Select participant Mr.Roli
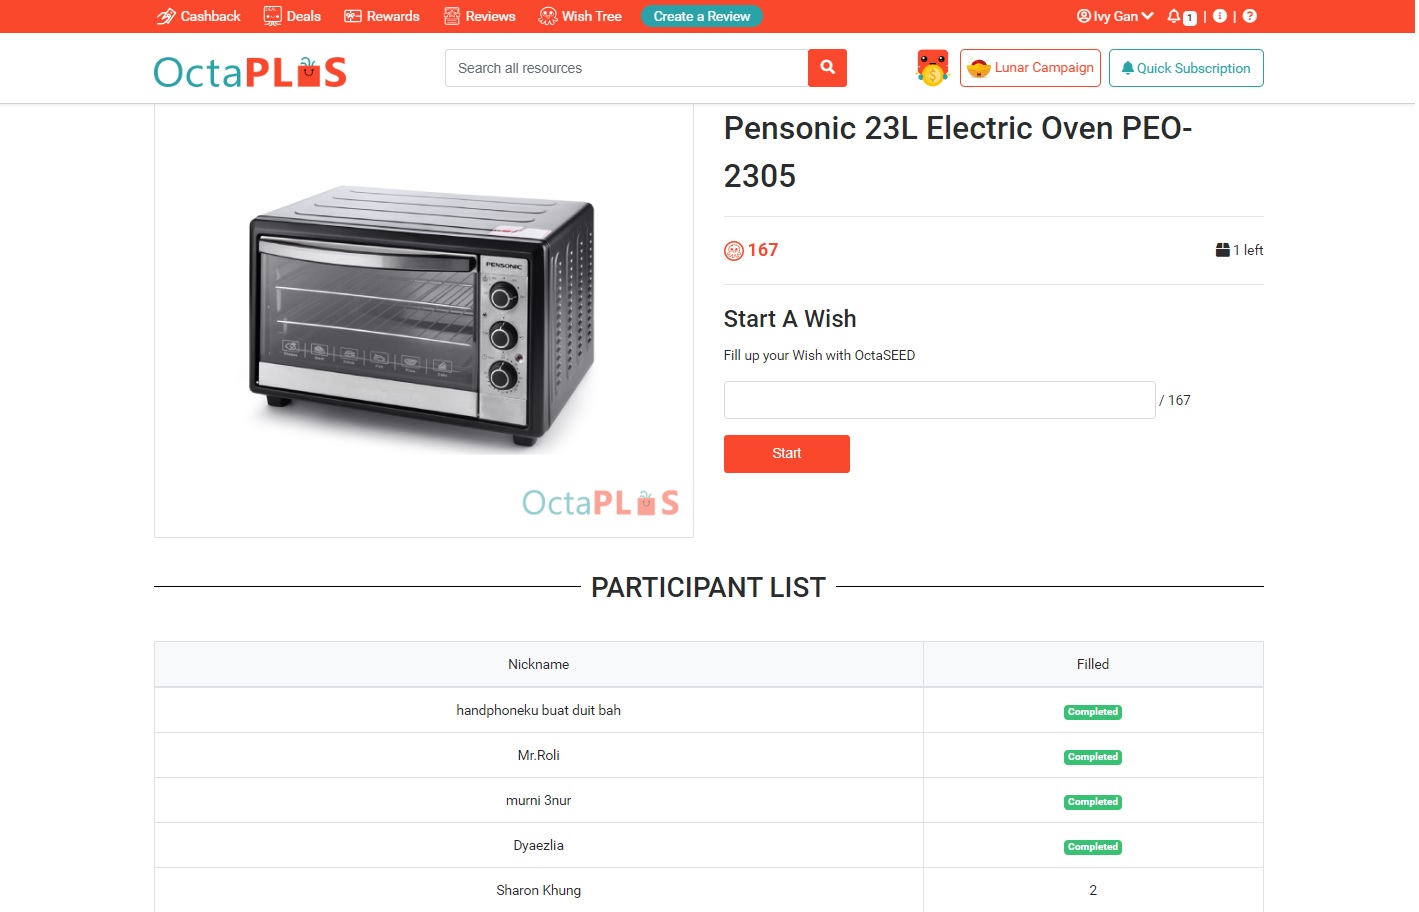 539,755
